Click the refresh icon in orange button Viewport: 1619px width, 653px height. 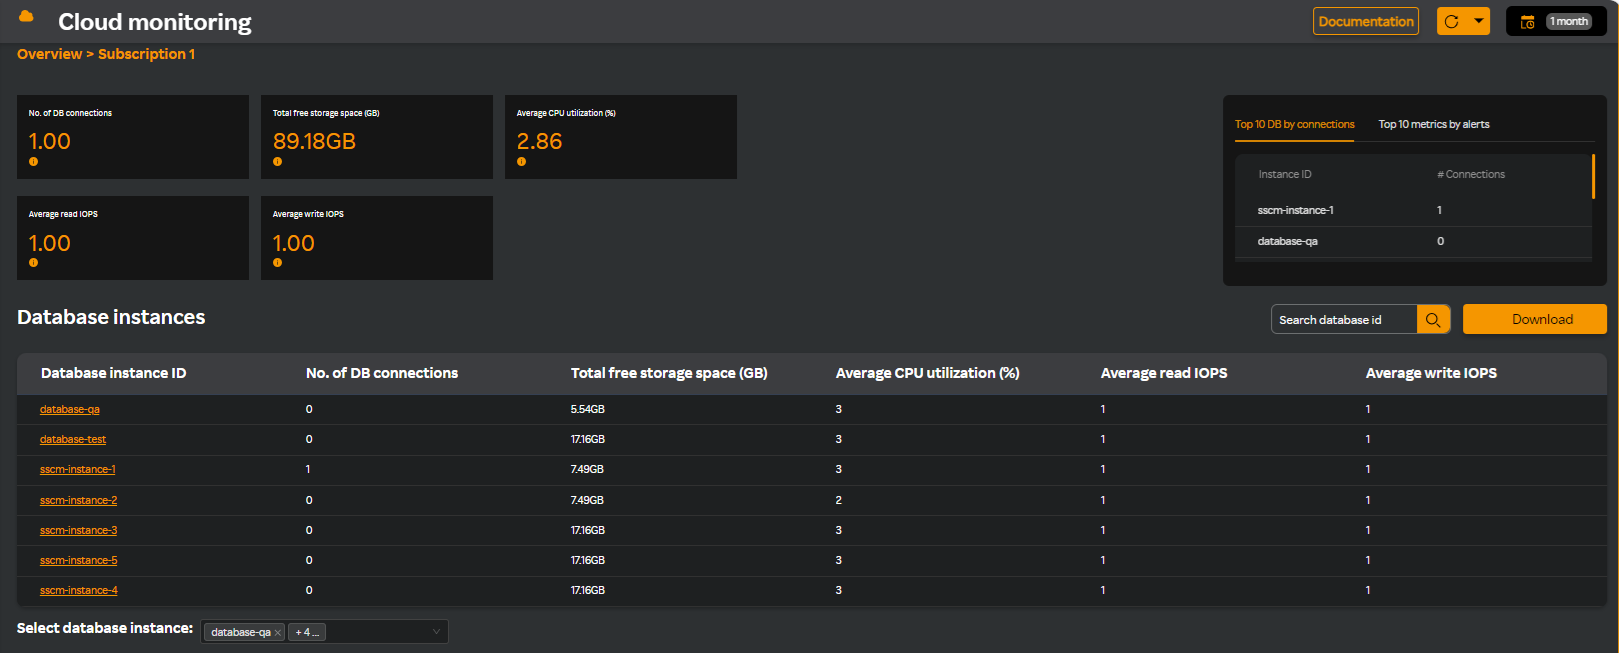click(1452, 21)
